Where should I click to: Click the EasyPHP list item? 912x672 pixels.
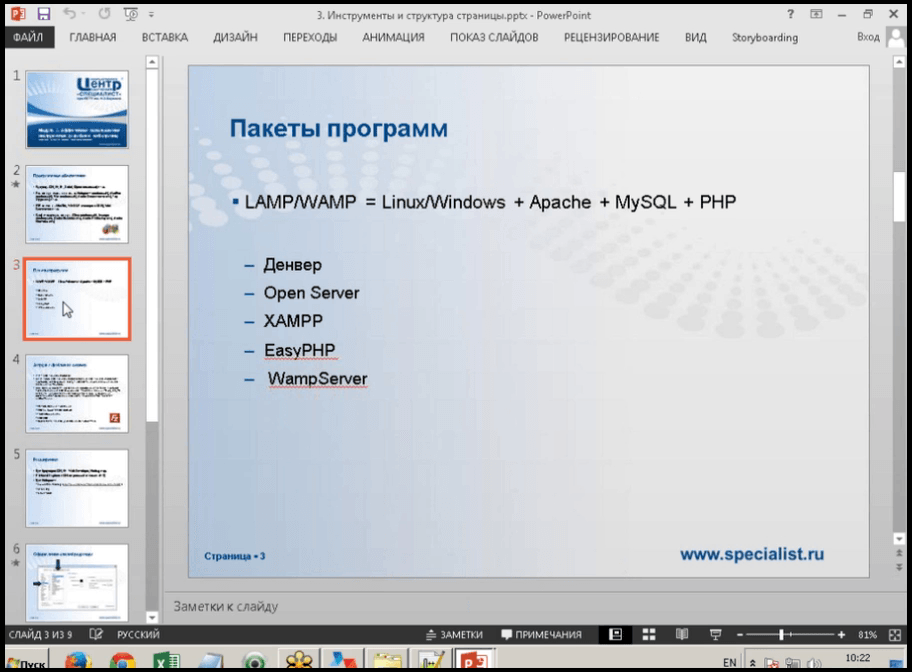point(300,350)
